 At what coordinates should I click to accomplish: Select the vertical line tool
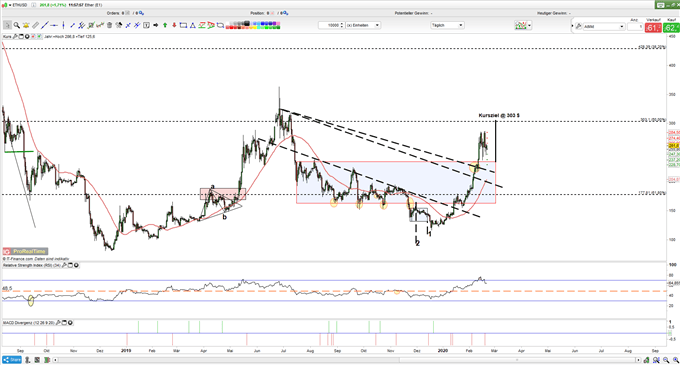click(x=63, y=25)
